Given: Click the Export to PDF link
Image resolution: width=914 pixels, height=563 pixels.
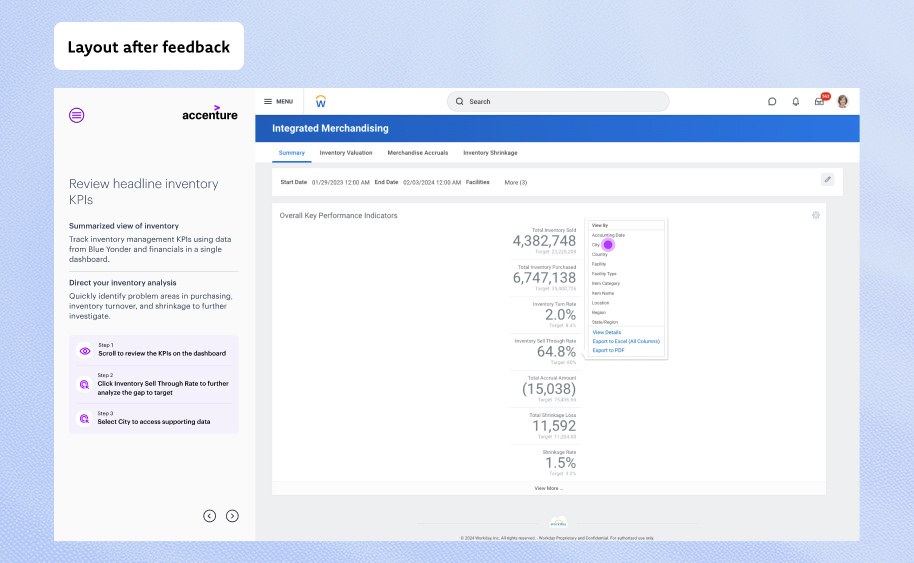Looking at the screenshot, I should point(608,350).
